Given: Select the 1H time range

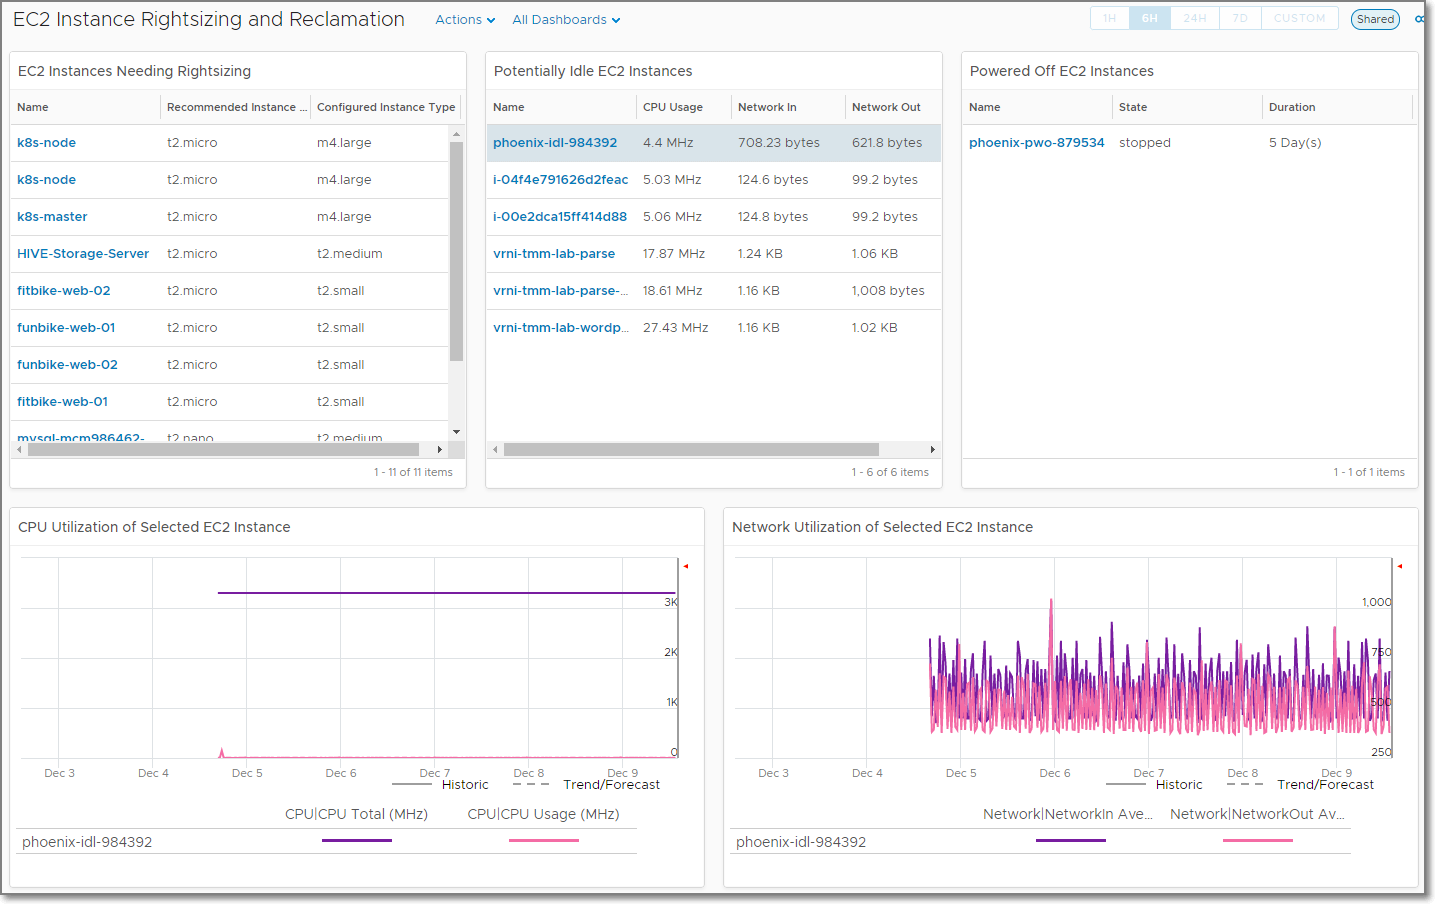Looking at the screenshot, I should click(1109, 18).
